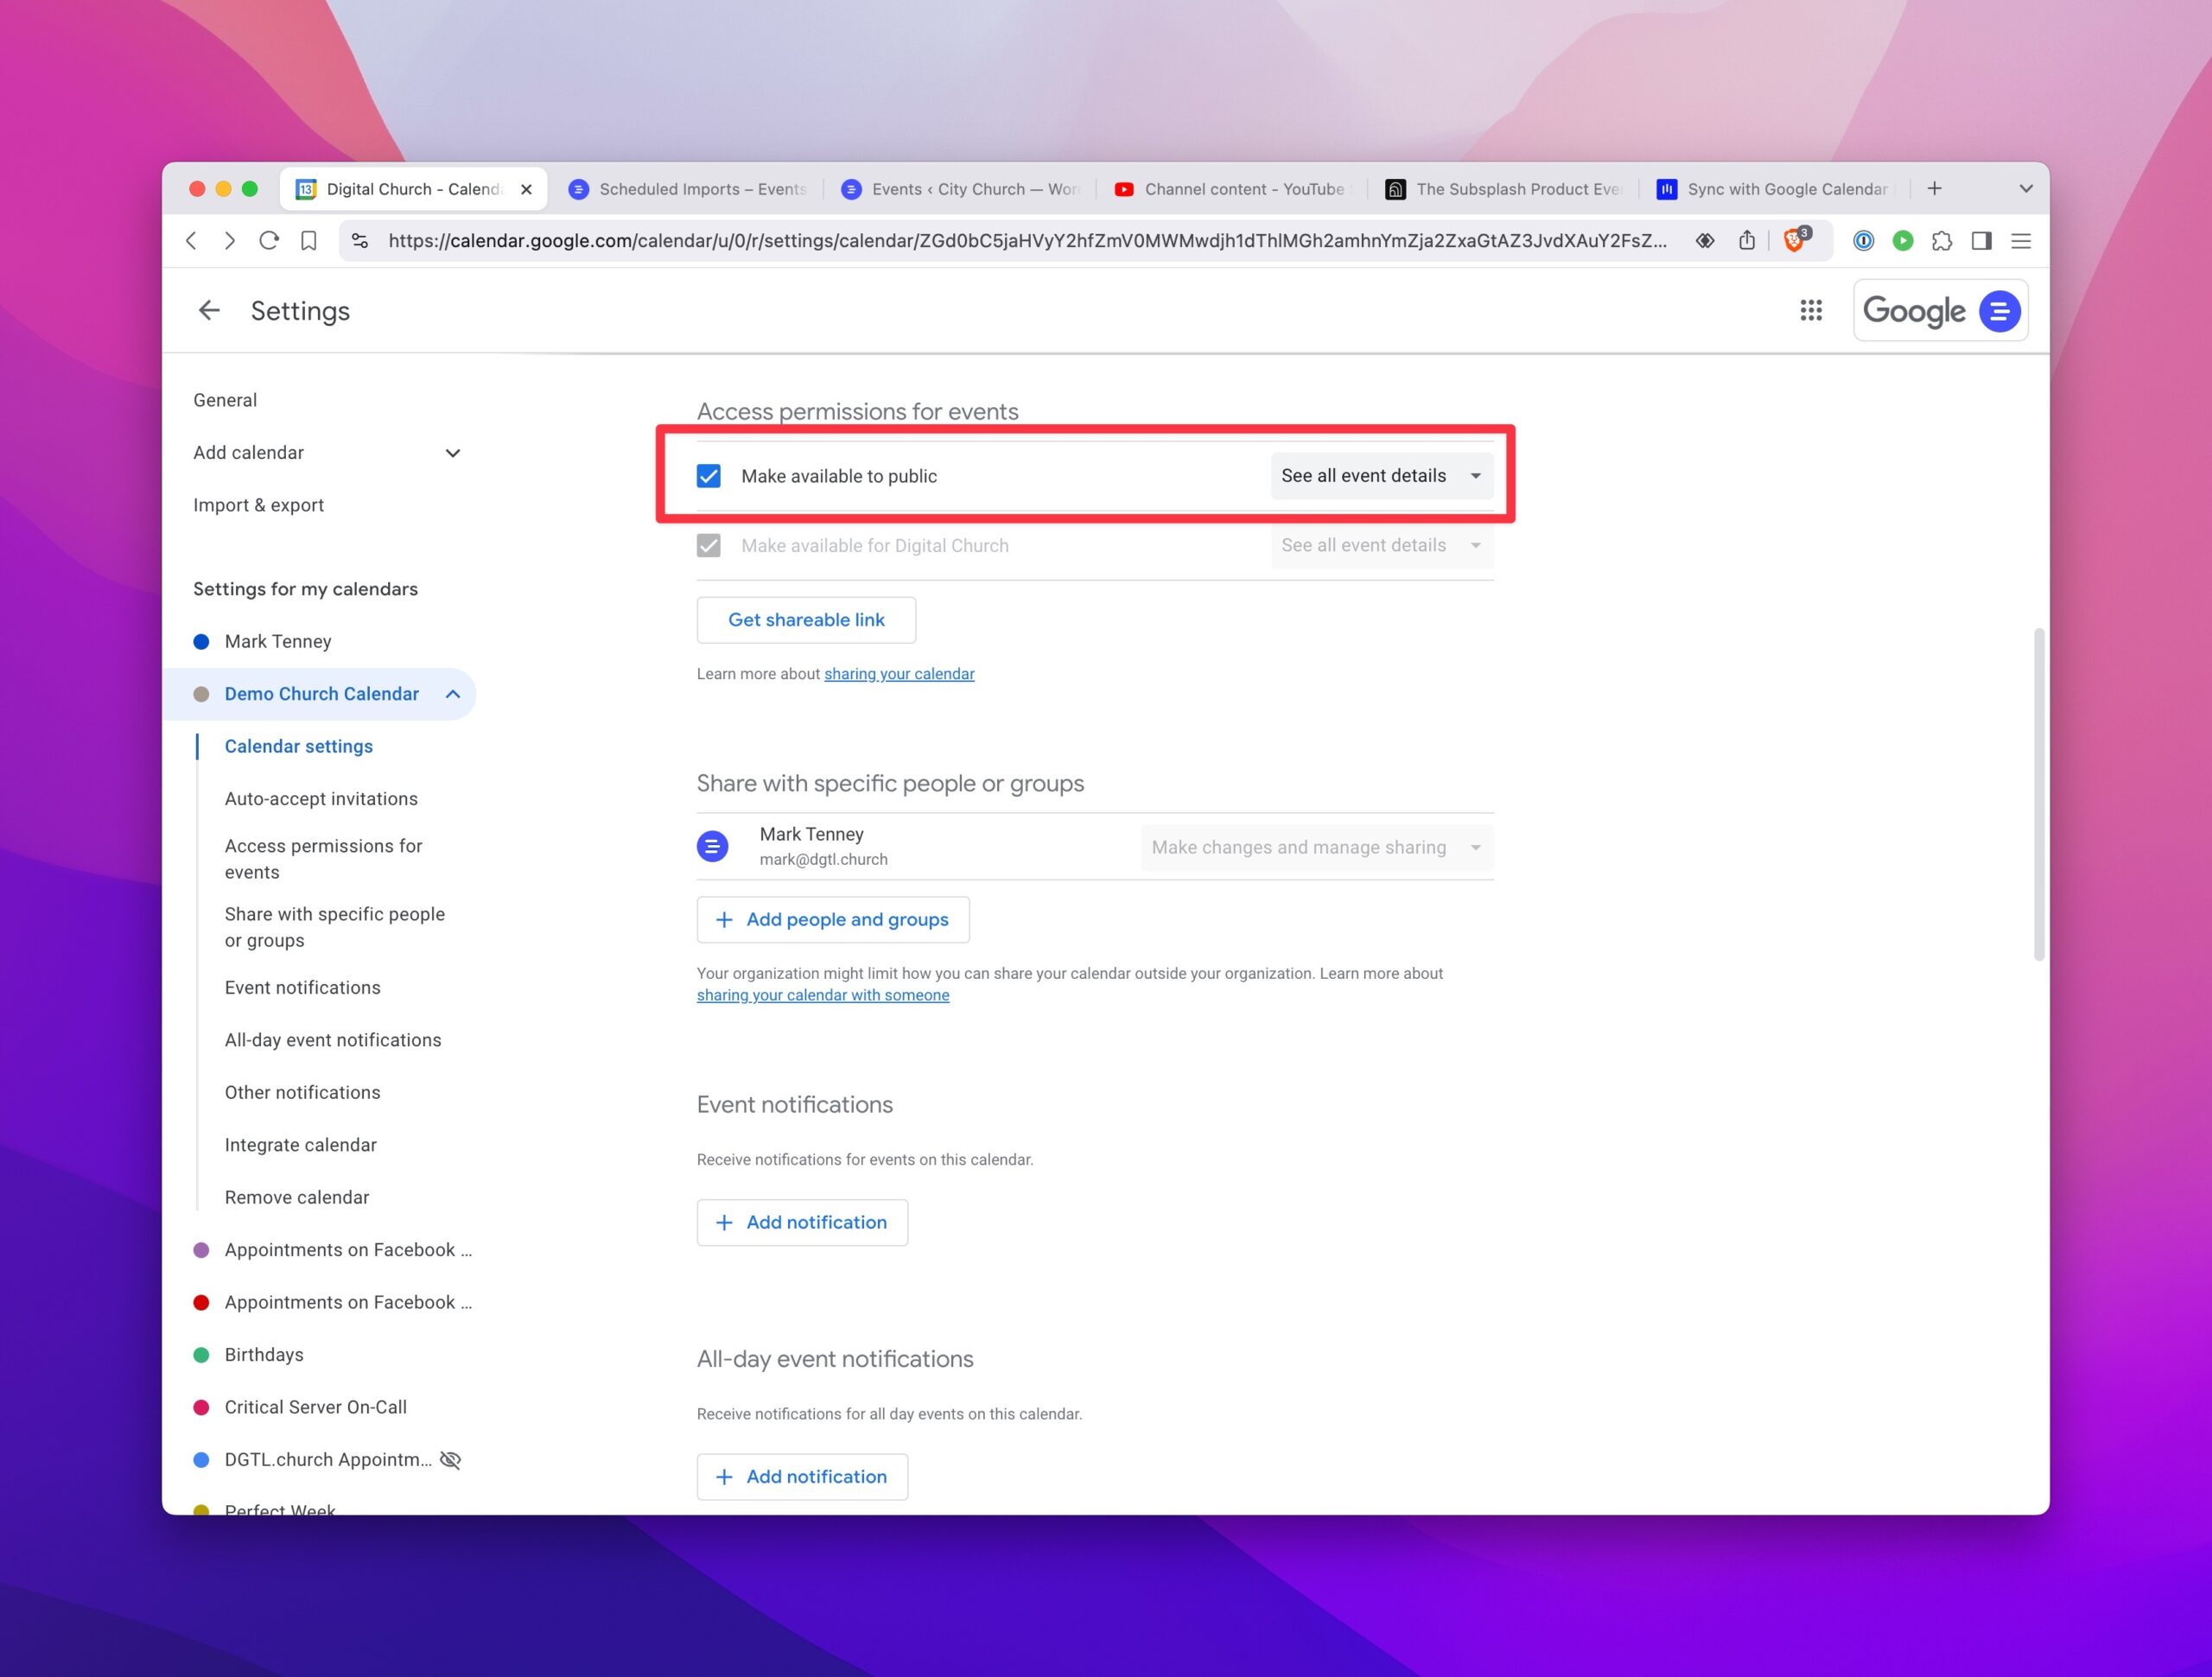This screenshot has width=2212, height=1677.
Task: Switch to The Subsplash Product Event tab
Action: pos(1504,189)
